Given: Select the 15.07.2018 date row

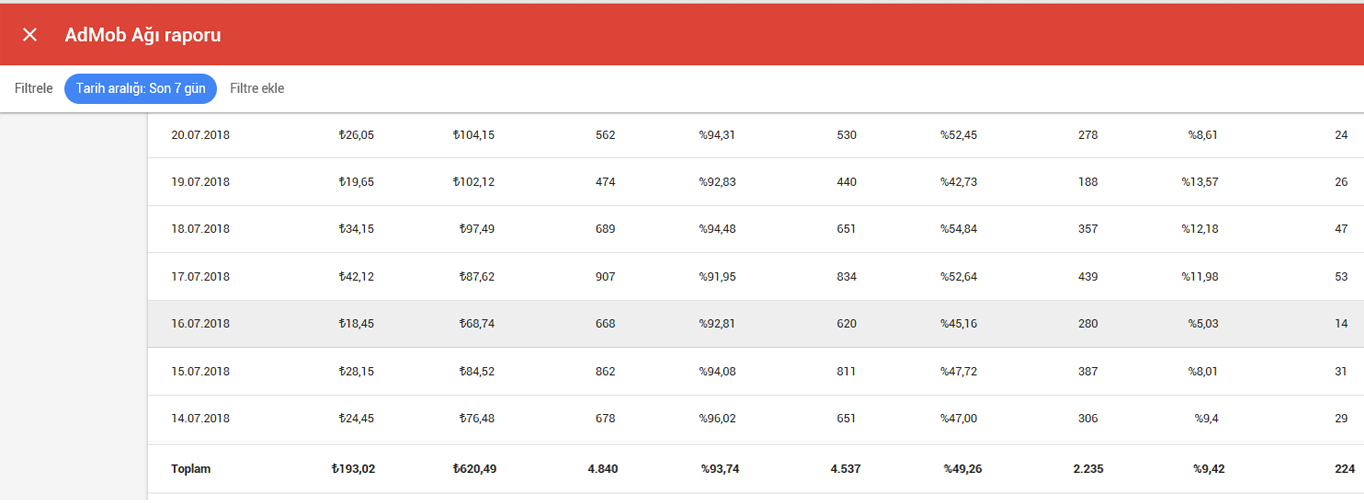Looking at the screenshot, I should [x=756, y=371].
